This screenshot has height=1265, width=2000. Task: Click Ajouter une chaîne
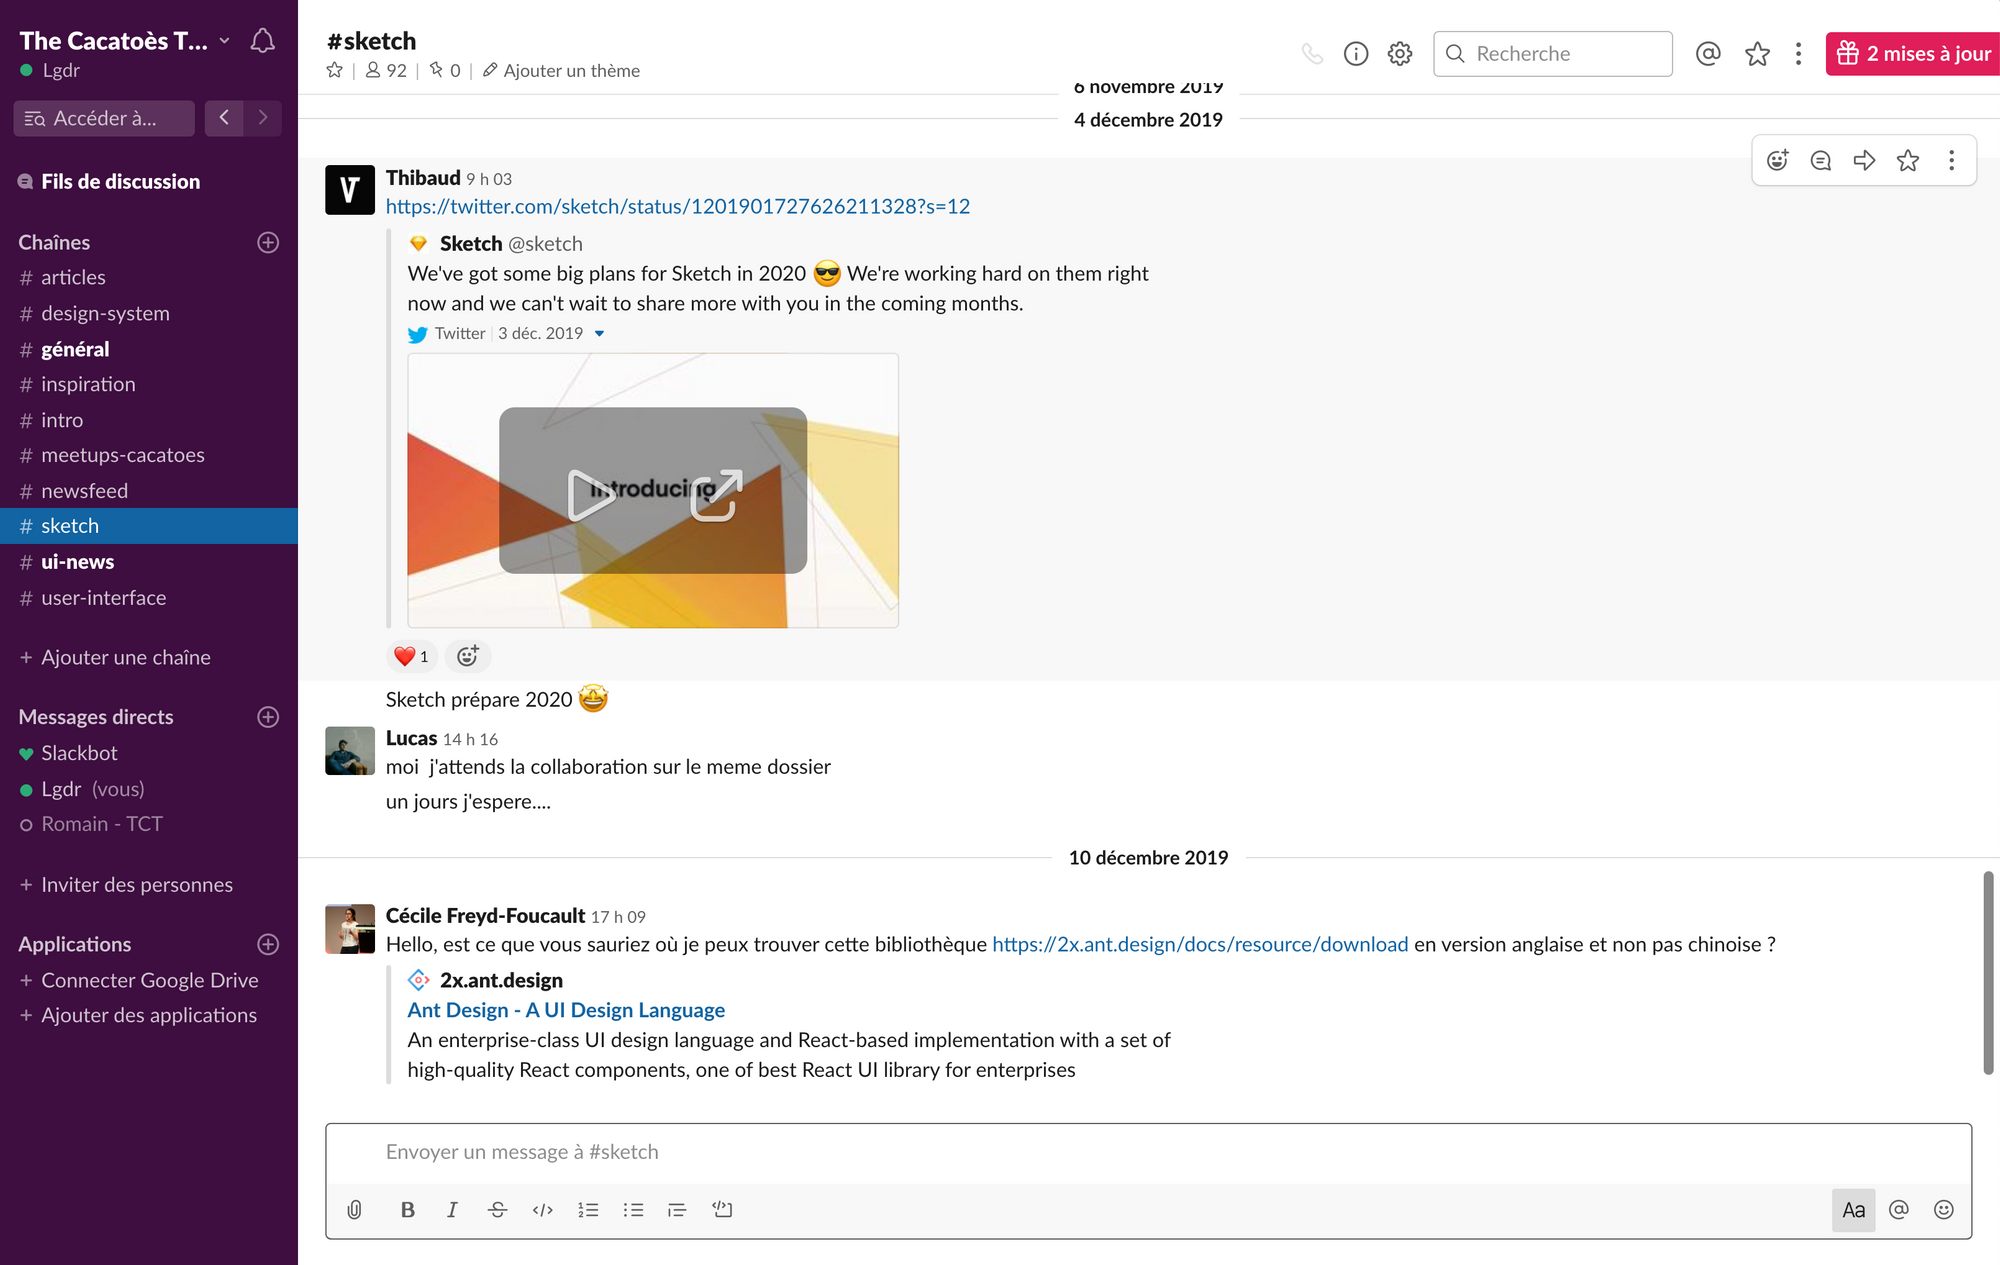[x=115, y=658]
